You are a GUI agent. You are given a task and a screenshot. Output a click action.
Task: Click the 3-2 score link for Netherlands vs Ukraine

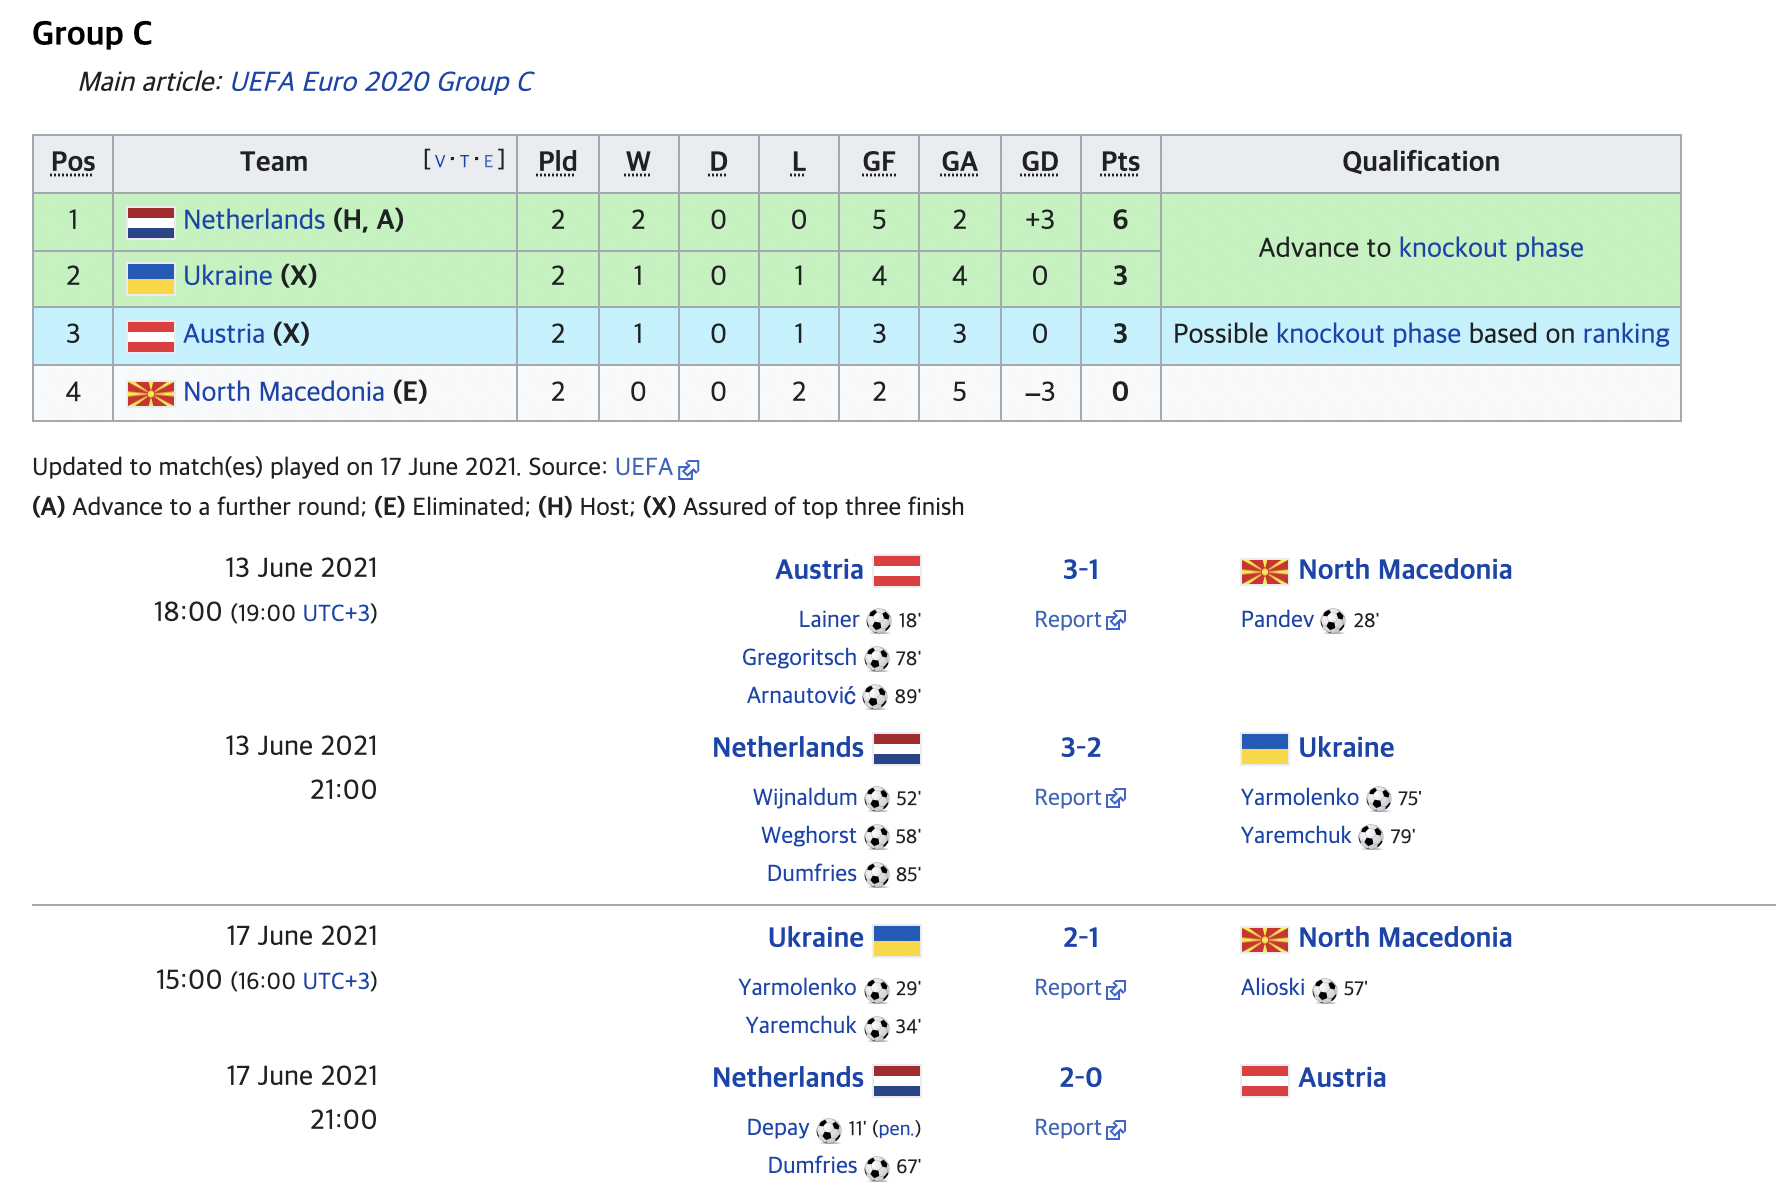[1081, 748]
